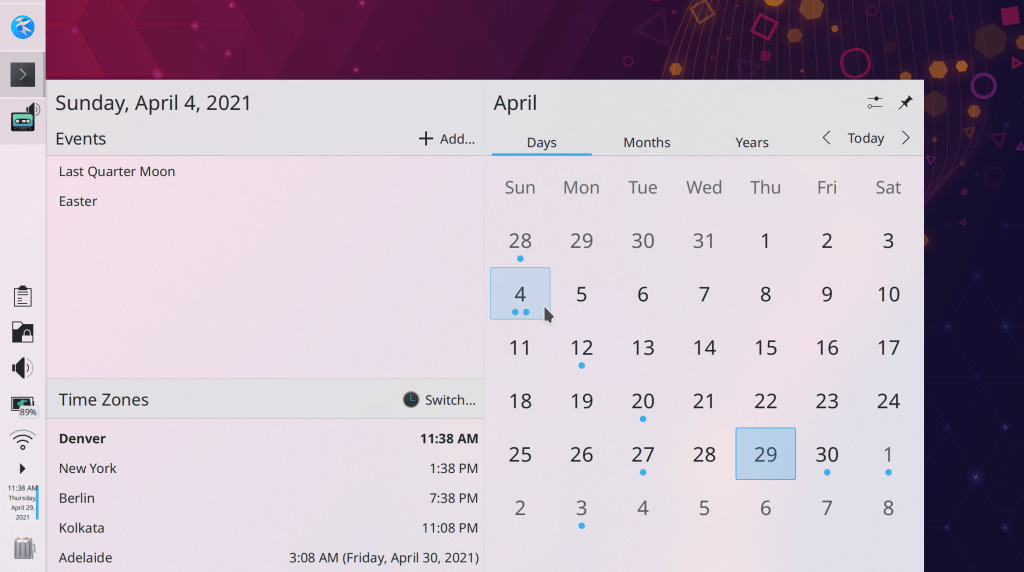1024x572 pixels.
Task: Open the clipboard tray icon
Action: (22, 296)
